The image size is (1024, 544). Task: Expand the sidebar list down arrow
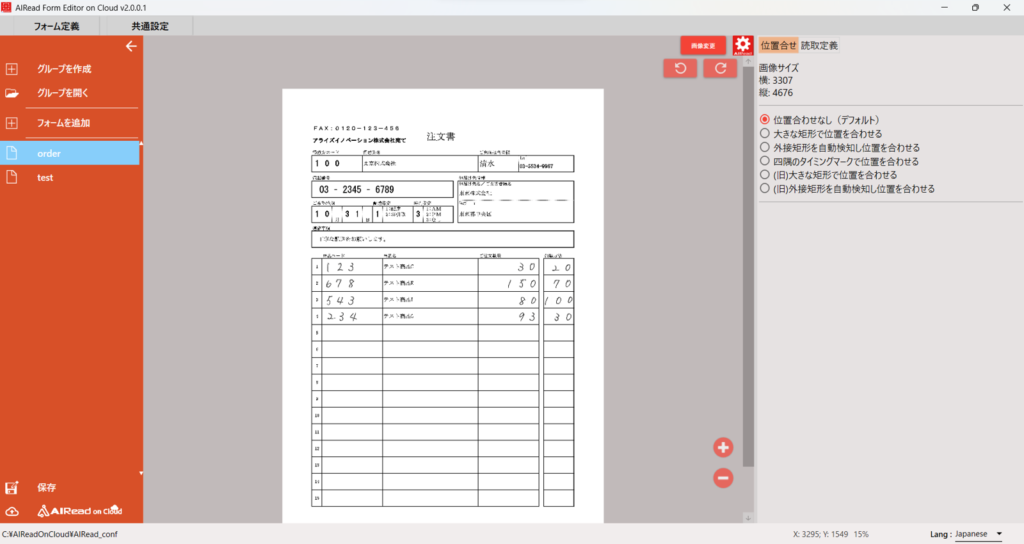click(x=141, y=473)
